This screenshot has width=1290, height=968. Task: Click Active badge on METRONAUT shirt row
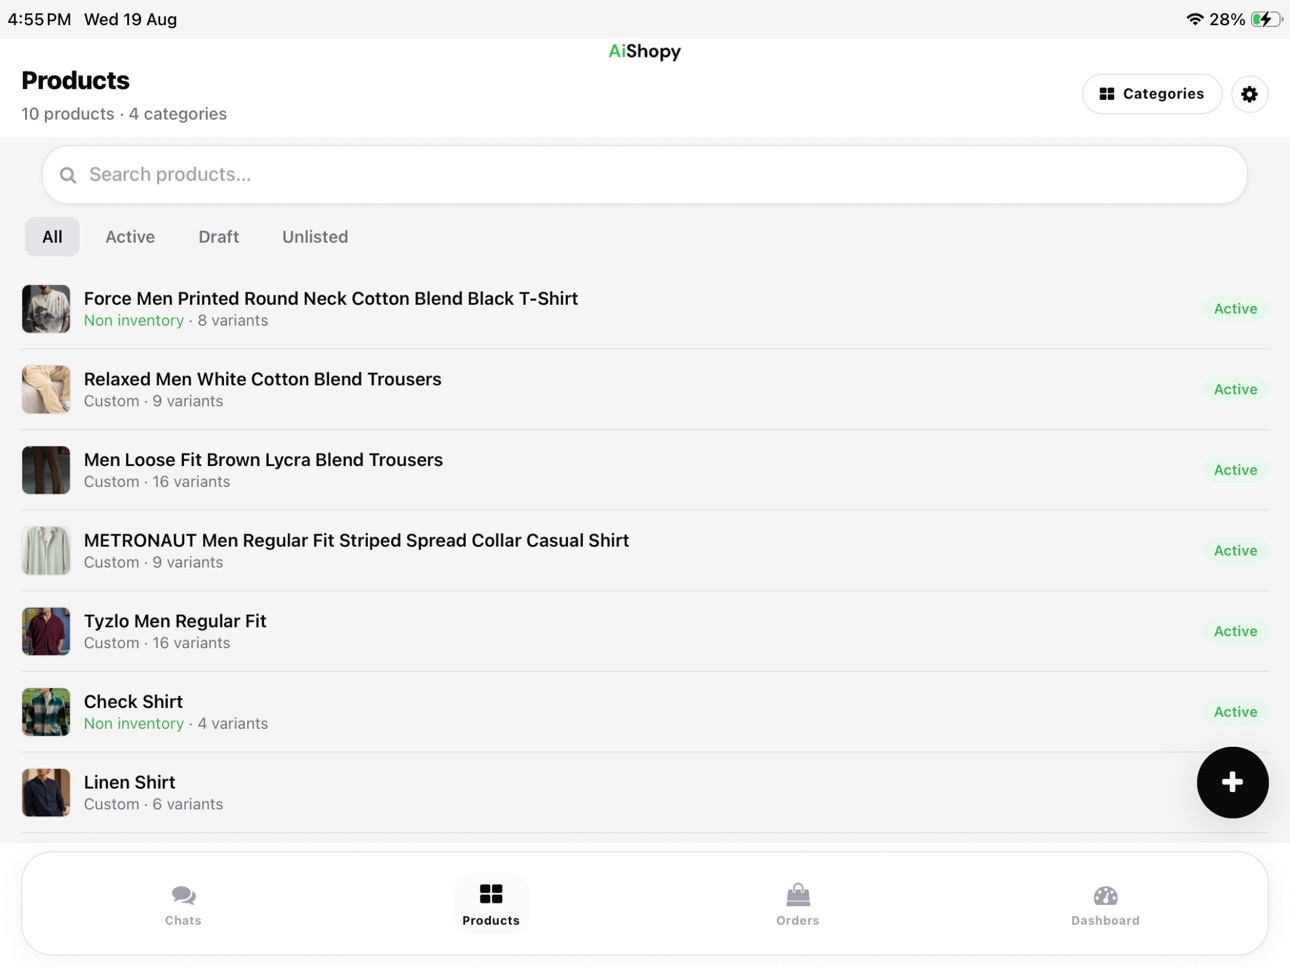click(x=1235, y=551)
